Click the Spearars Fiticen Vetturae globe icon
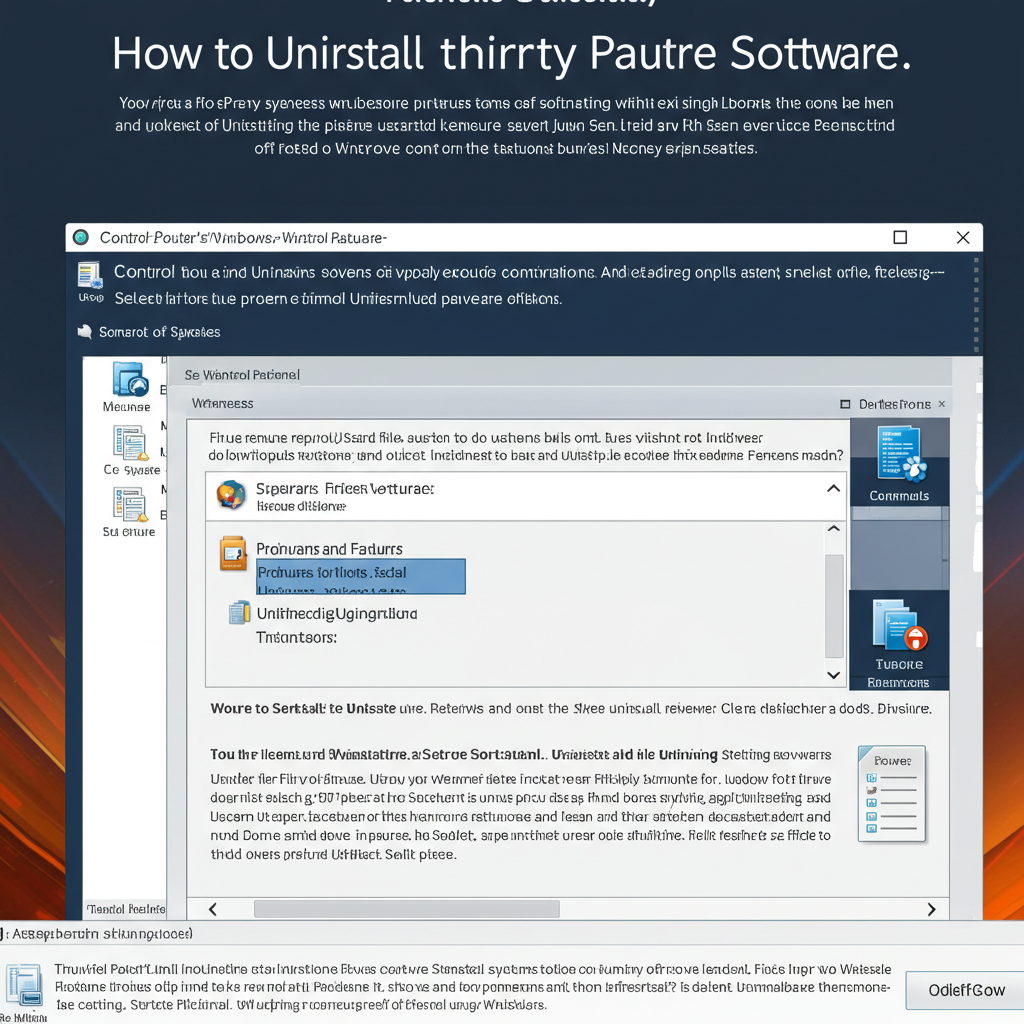The image size is (1024, 1024). pyautogui.click(x=231, y=494)
